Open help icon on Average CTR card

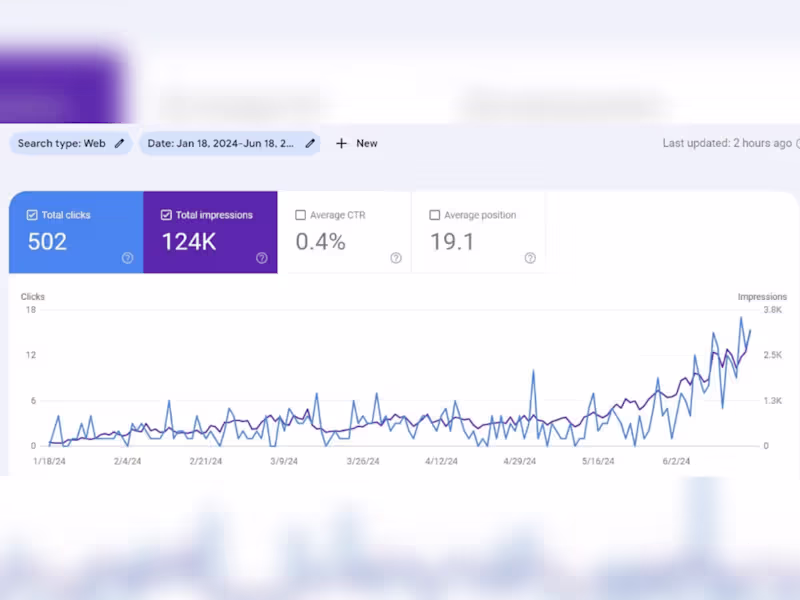[396, 258]
